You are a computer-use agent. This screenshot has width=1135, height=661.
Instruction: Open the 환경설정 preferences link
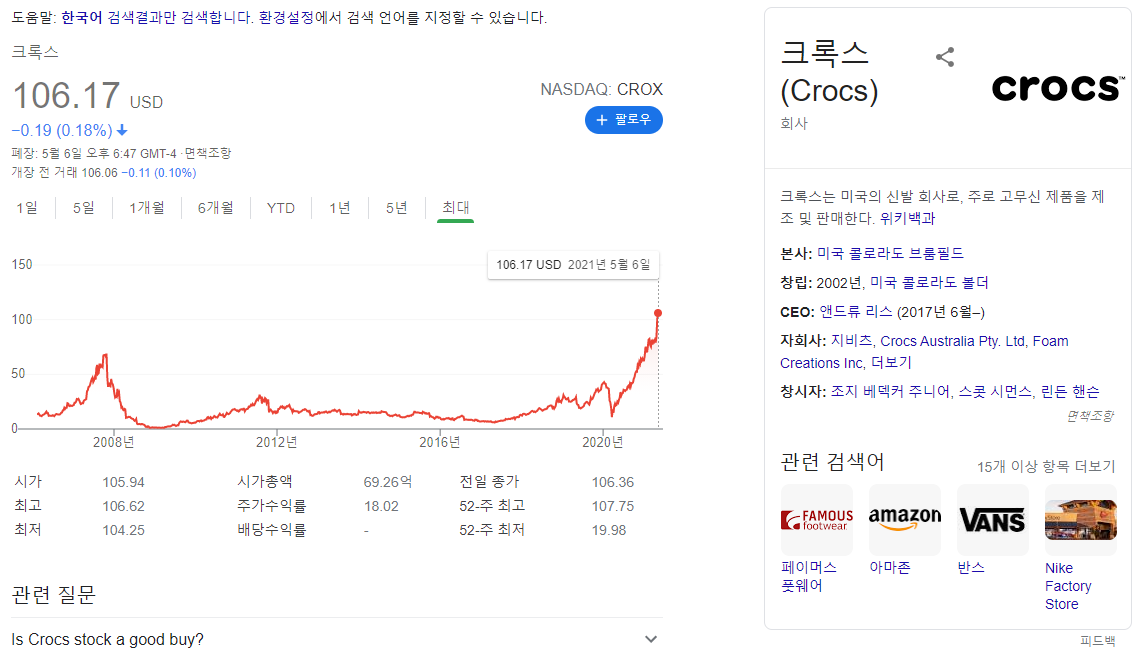[286, 17]
